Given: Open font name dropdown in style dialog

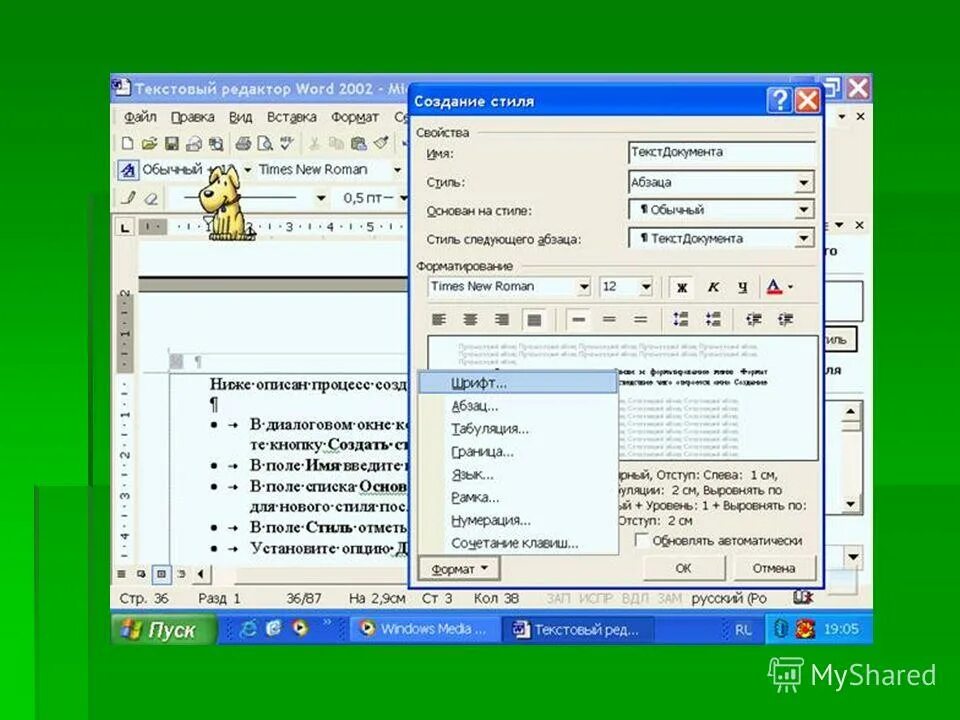Looking at the screenshot, I should tap(583, 287).
